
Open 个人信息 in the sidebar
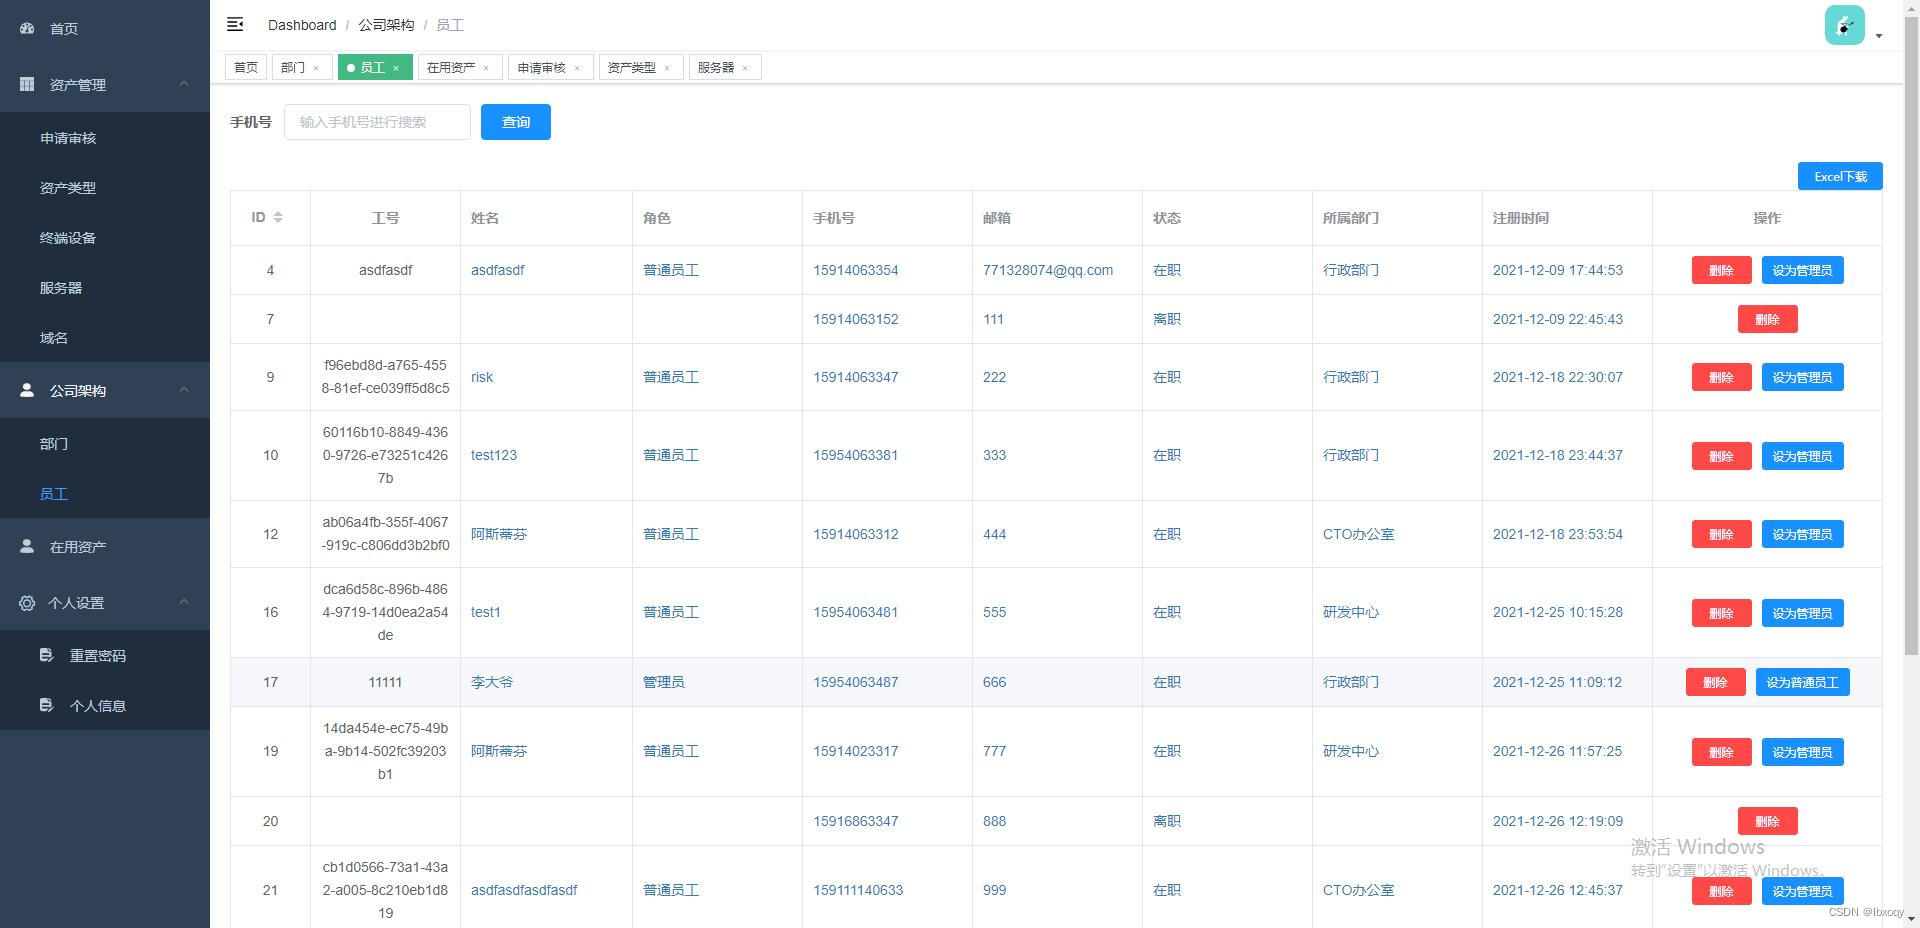point(105,706)
